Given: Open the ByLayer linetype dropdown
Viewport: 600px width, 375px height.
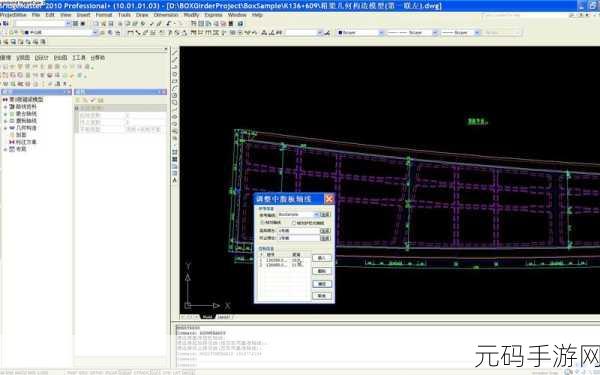Looking at the screenshot, I should click(435, 33).
